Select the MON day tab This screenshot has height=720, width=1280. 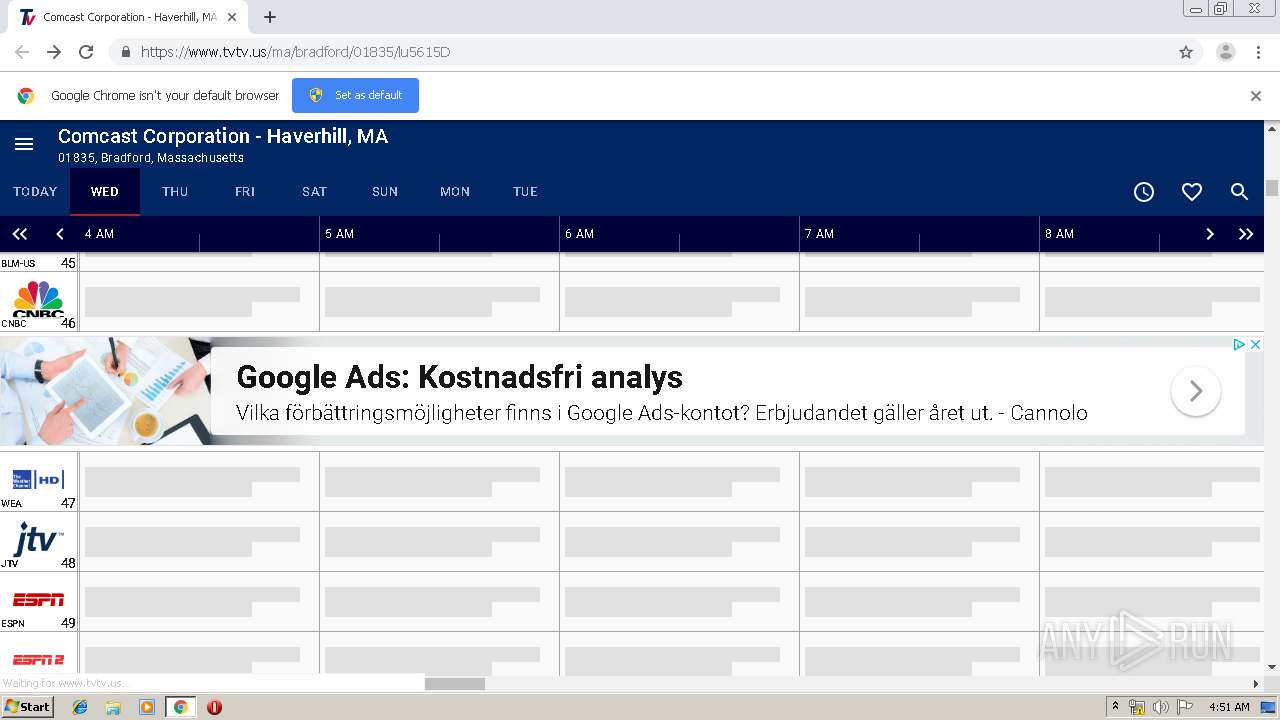[455, 192]
